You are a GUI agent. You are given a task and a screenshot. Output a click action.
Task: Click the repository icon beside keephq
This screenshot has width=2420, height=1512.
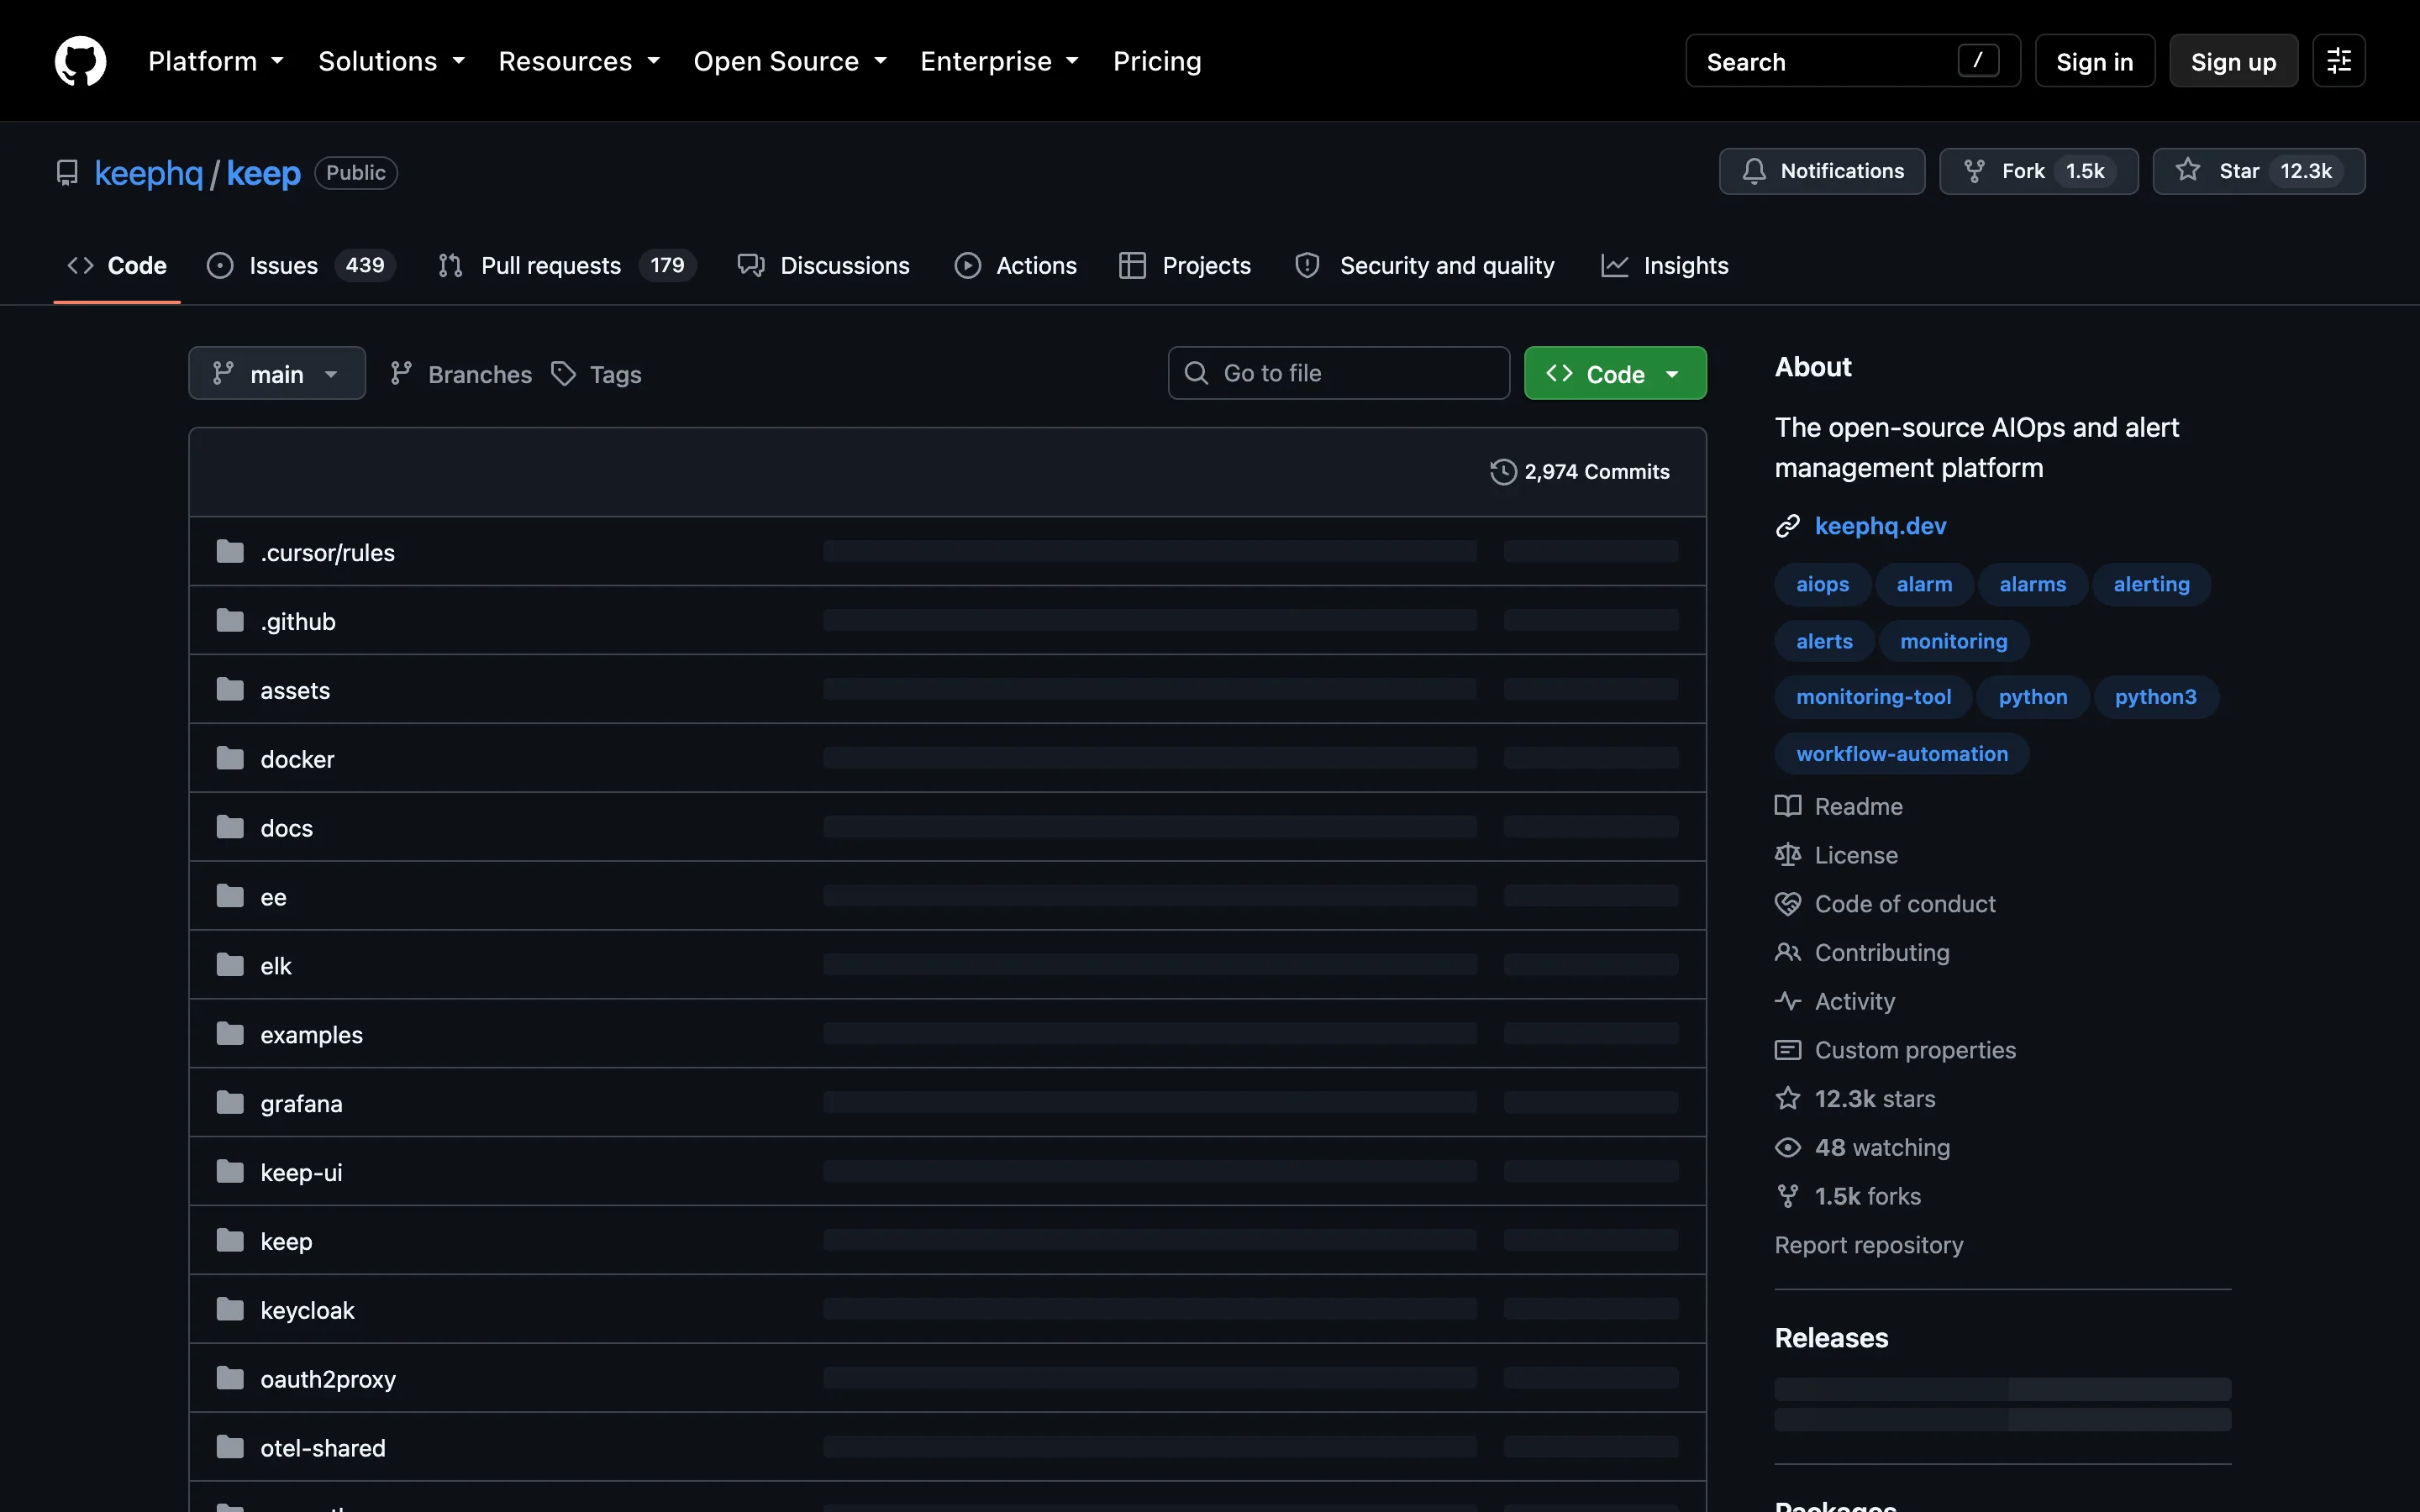67,173
